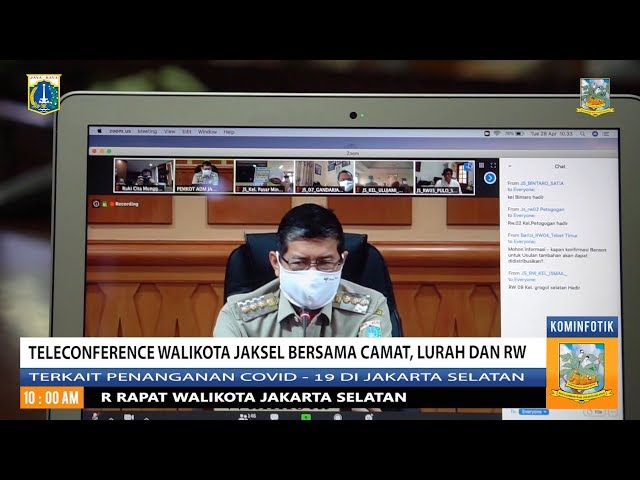
Task: Open Spotlight search in the menu bar
Action: pyautogui.click(x=582, y=133)
